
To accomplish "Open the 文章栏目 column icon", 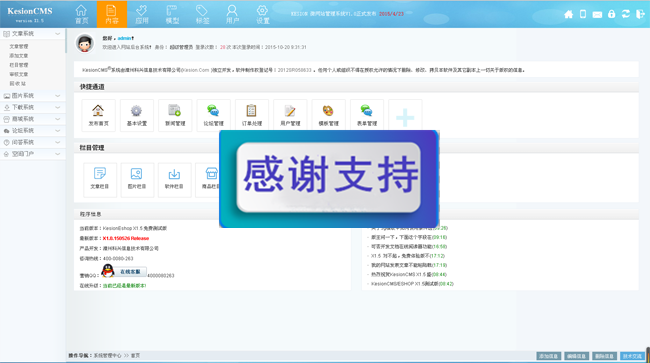I will 99,179.
